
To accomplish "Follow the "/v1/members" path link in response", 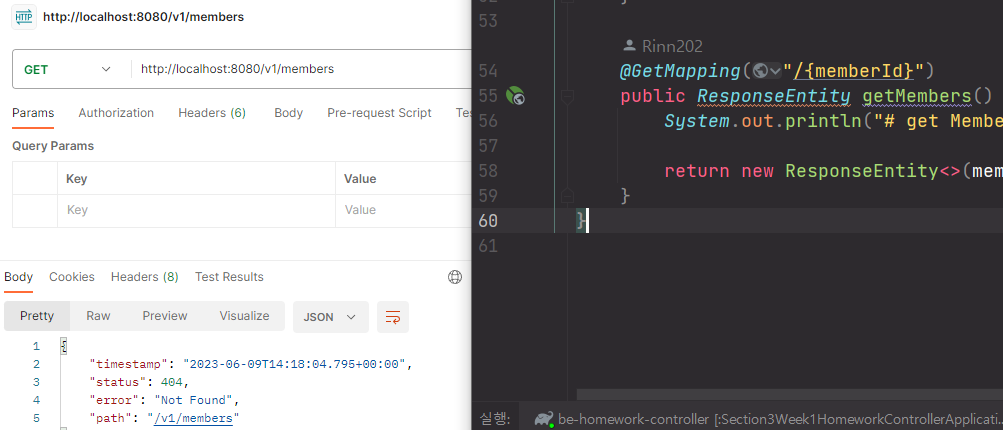I will tap(193, 418).
